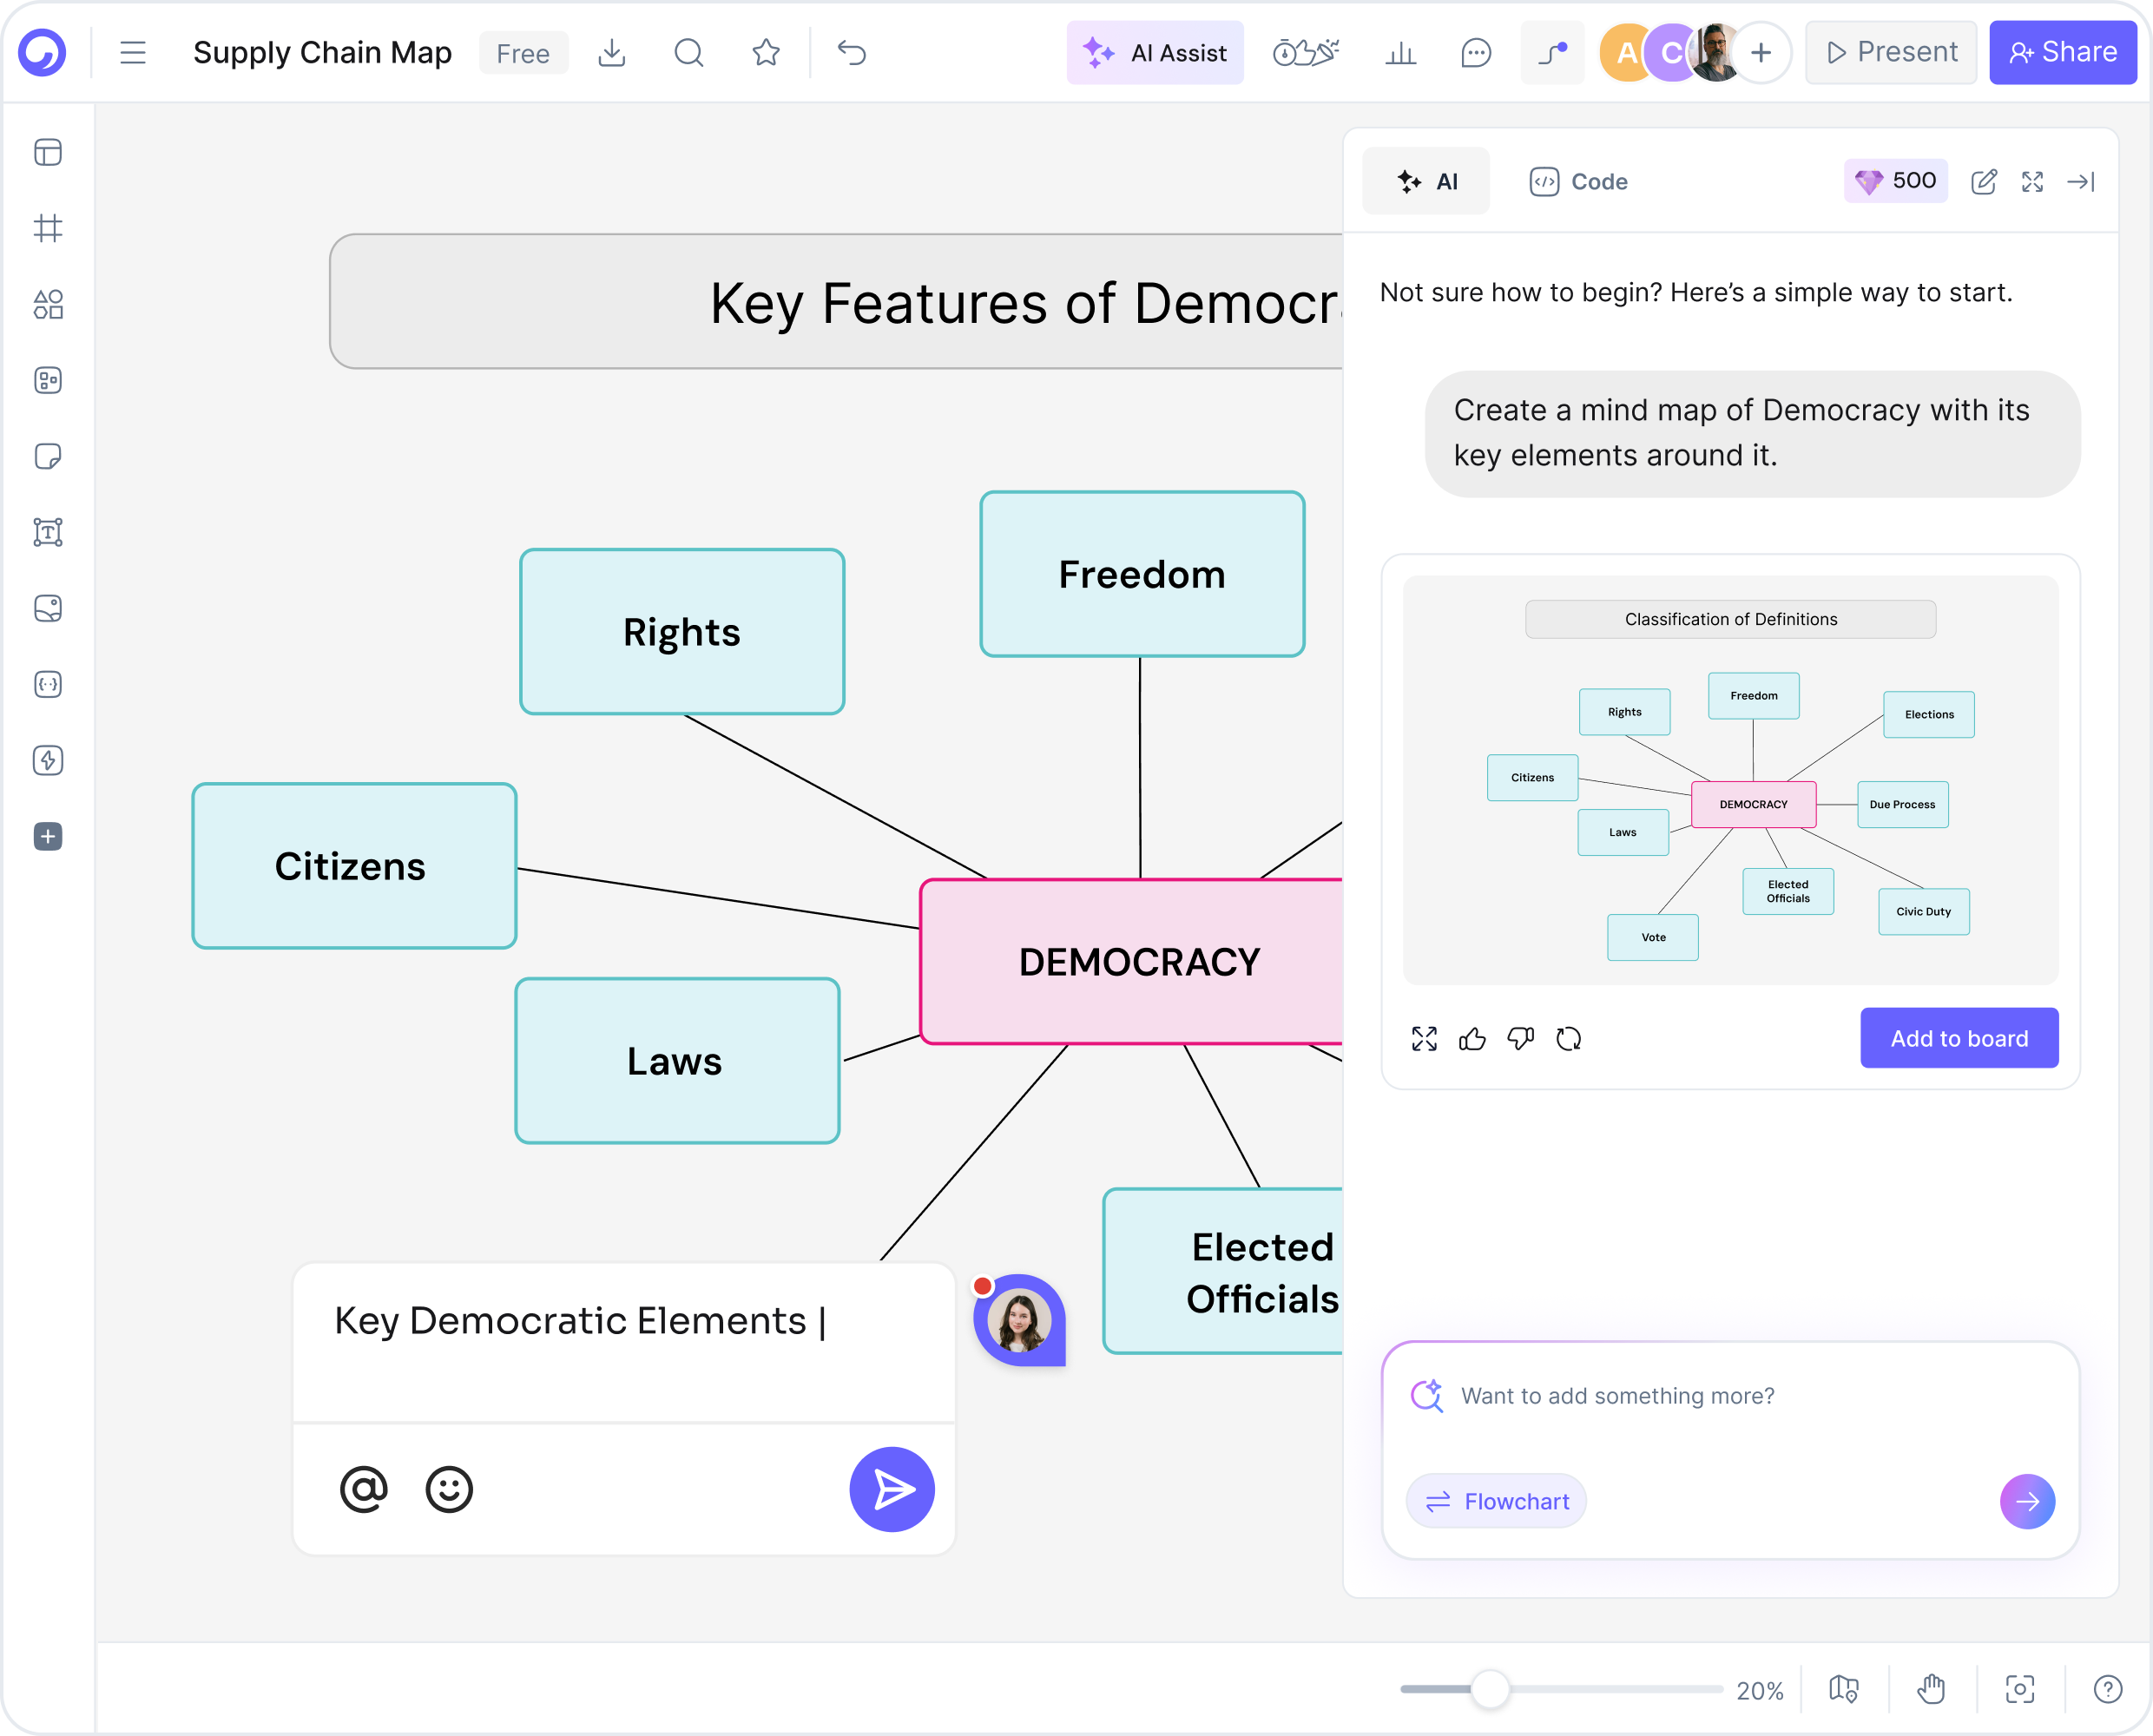Click the download/export icon
Screen dimensions: 2153x1736
click(x=612, y=53)
